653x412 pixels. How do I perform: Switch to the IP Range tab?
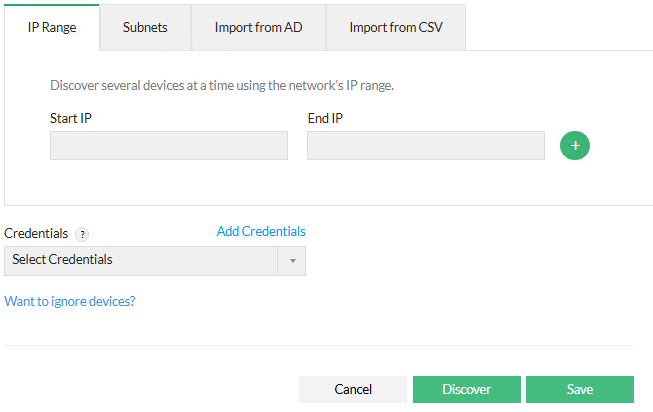coord(52,28)
